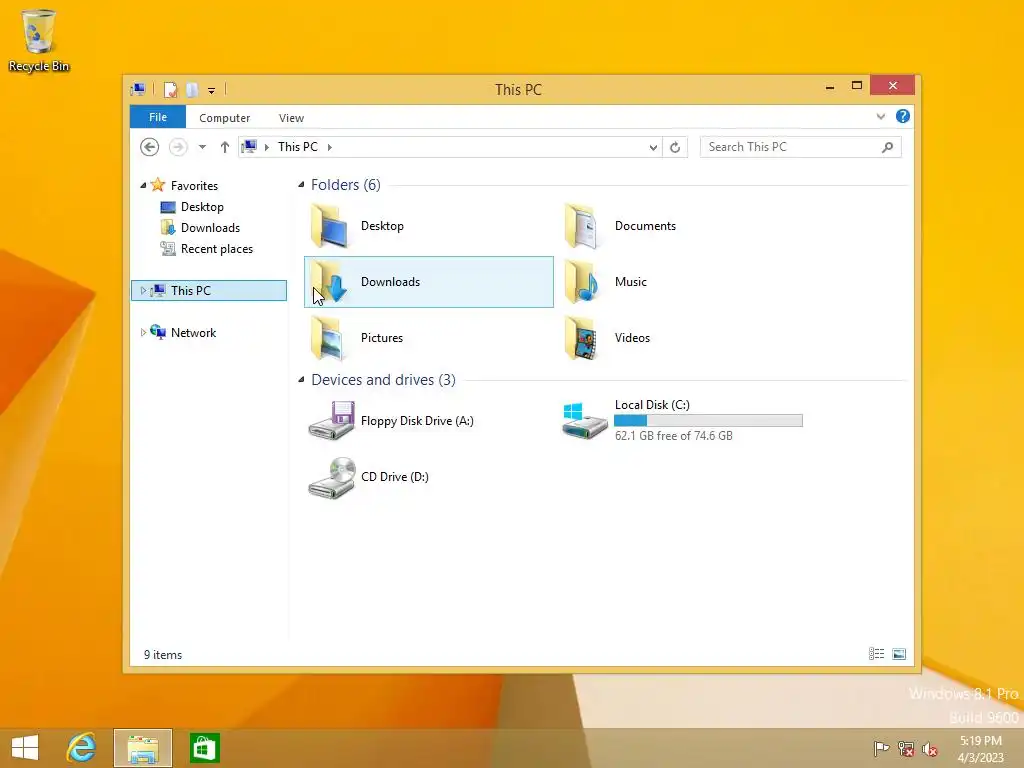The height and width of the screenshot is (768, 1024).
Task: Collapse the Folders (6) group
Action: pos(301,185)
